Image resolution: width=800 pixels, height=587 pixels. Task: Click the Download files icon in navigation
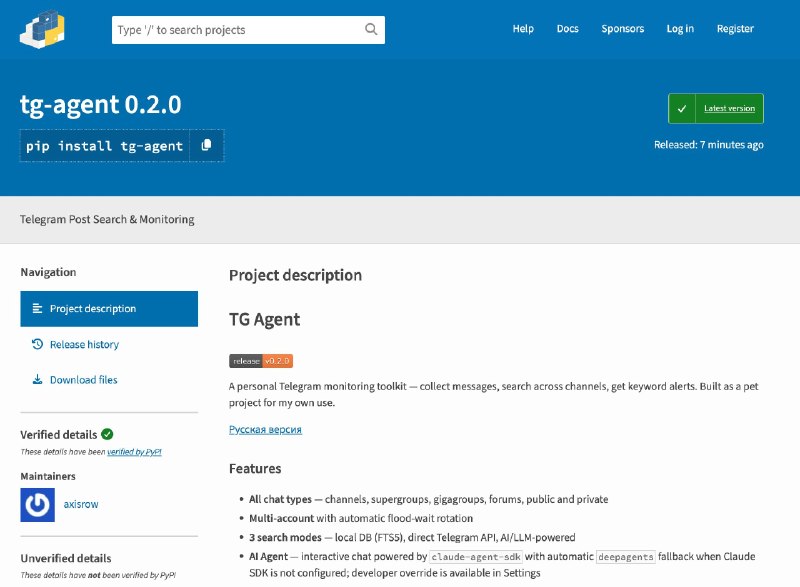38,379
